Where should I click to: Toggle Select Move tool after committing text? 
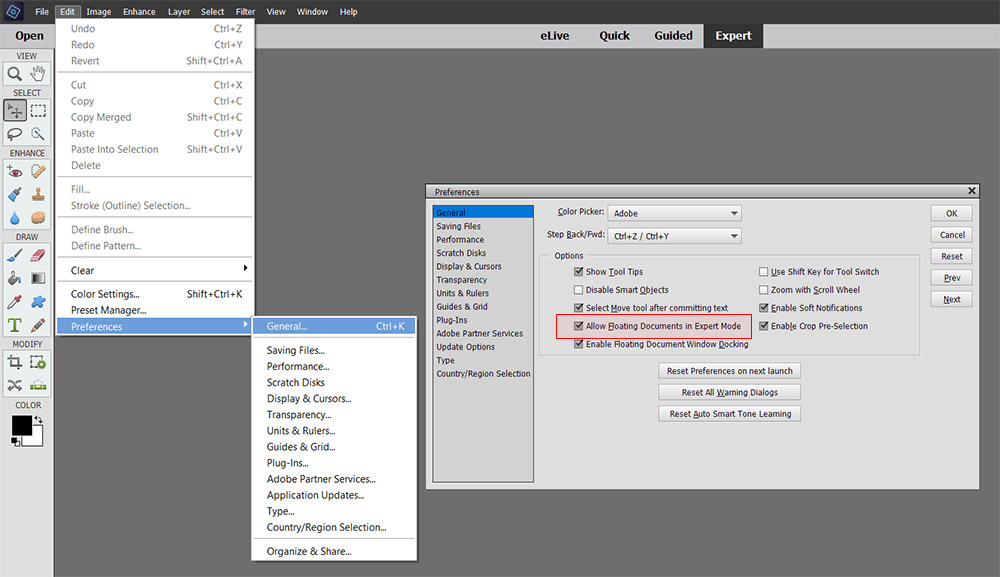578,308
